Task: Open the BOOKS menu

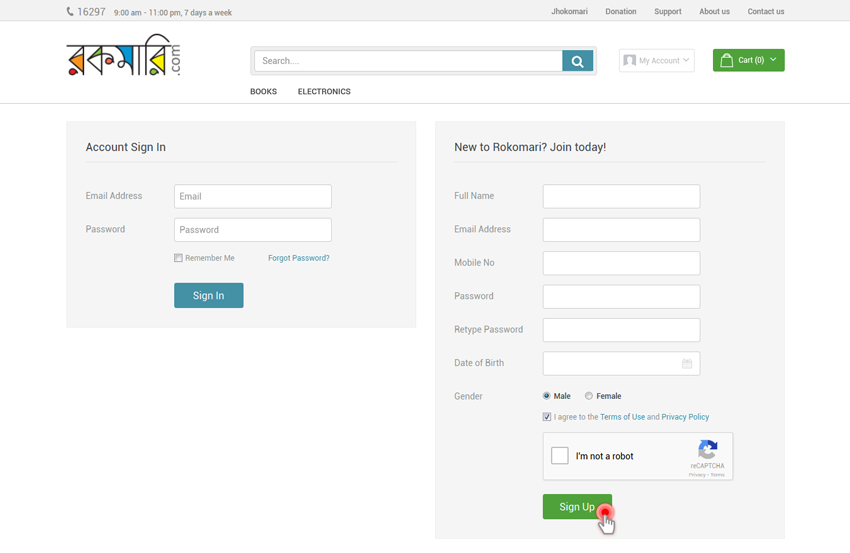Action: 263,92
